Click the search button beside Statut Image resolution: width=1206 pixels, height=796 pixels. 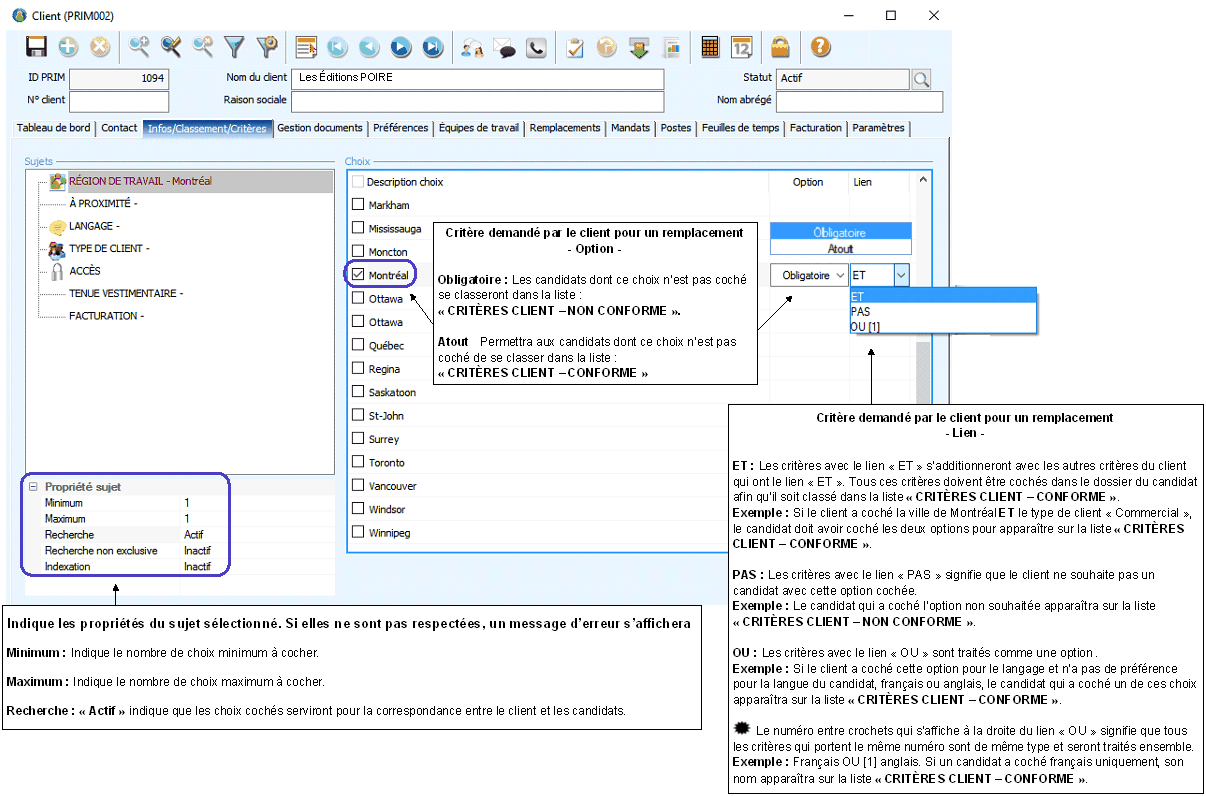tap(921, 79)
